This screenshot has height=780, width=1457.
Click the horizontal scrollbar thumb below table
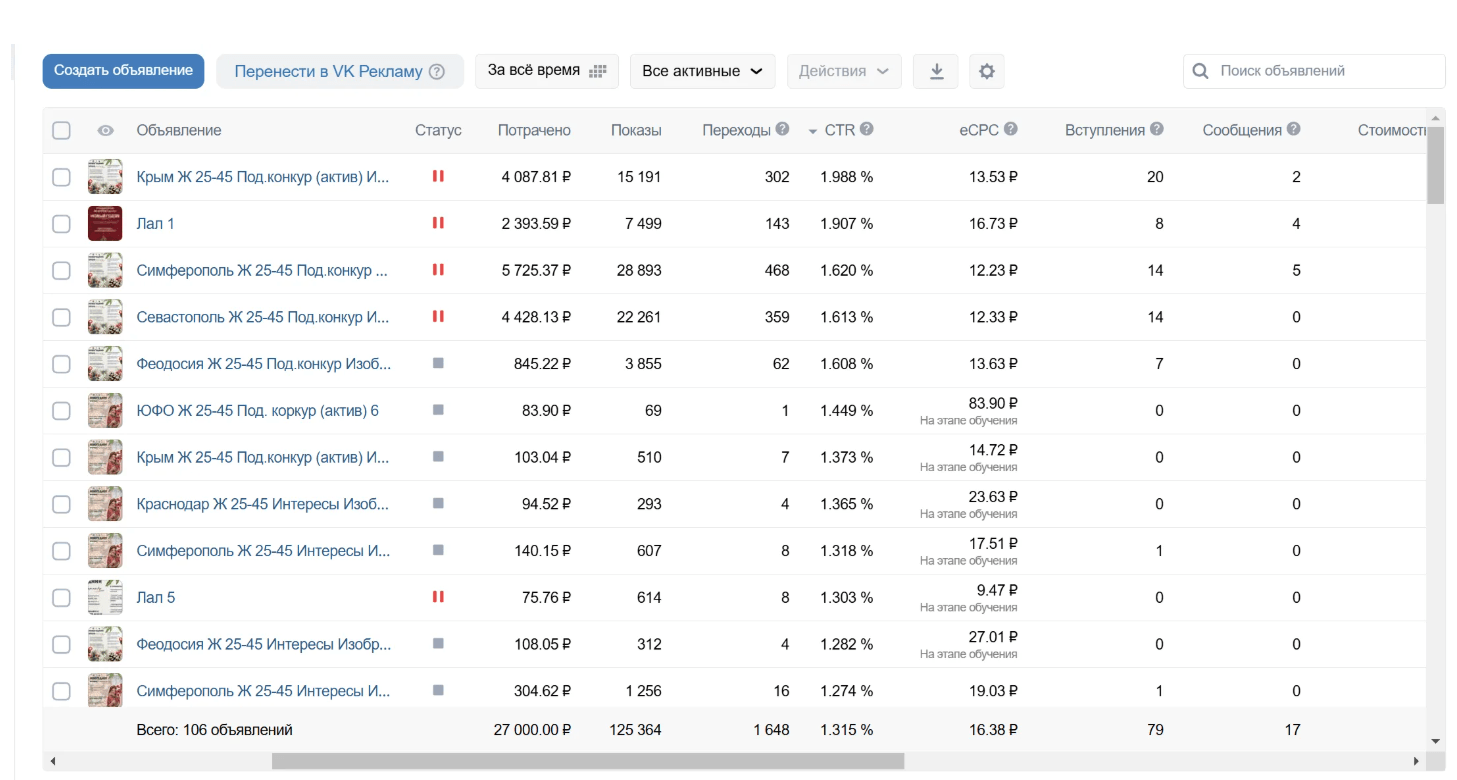(588, 762)
